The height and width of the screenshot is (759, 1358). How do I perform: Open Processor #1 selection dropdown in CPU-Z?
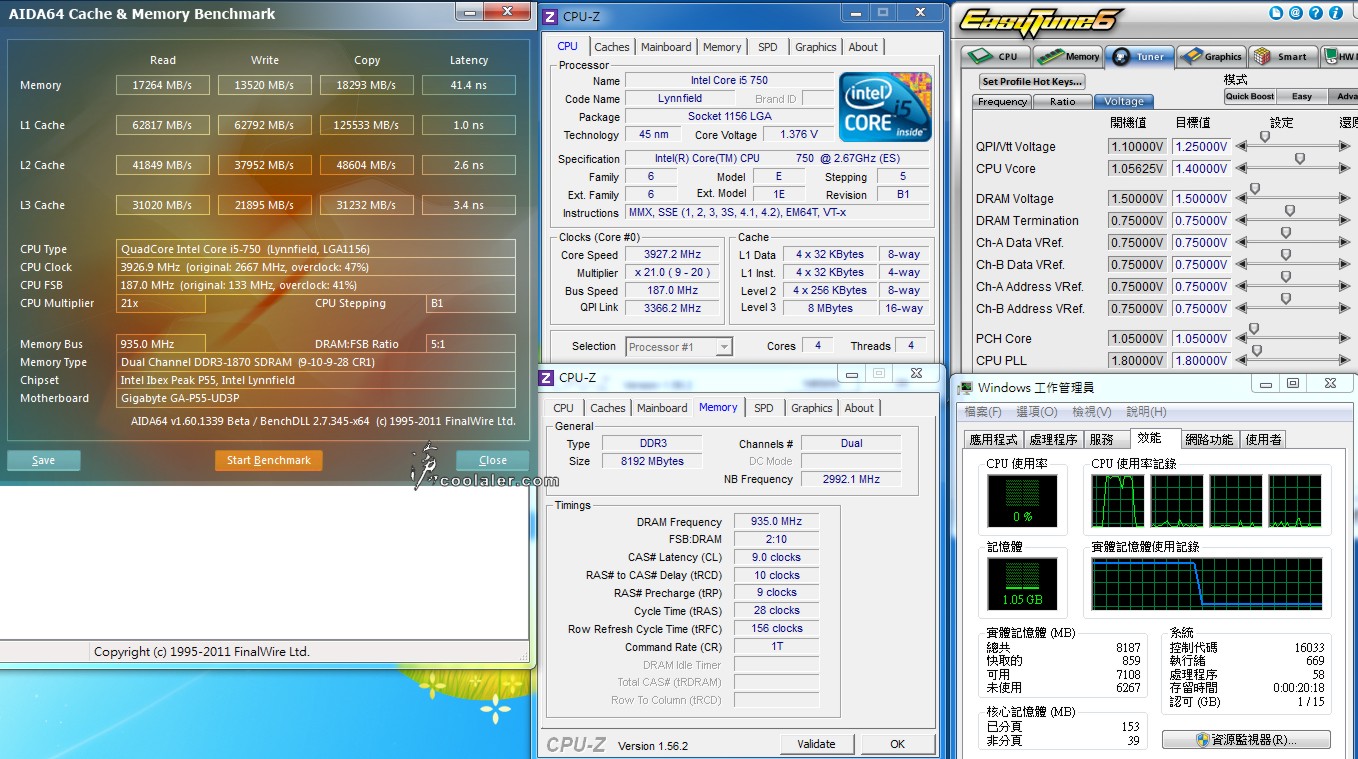tap(679, 347)
